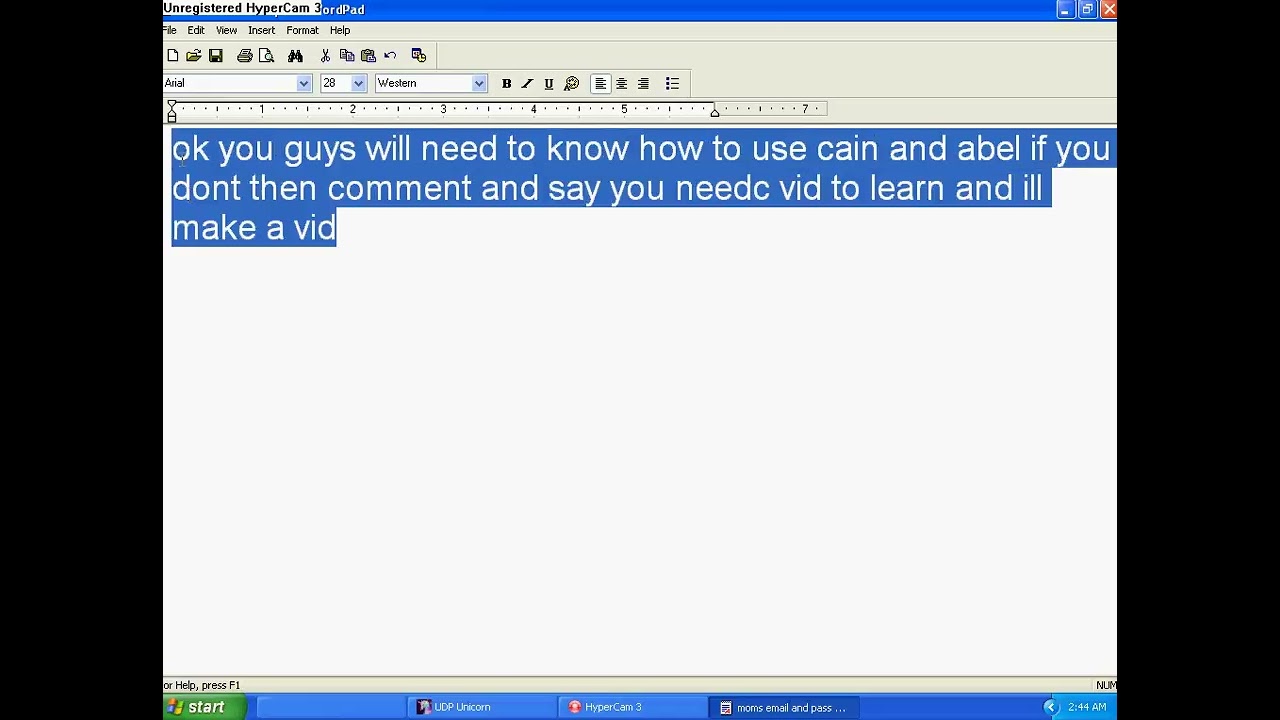Expand the Western script dropdown
The image size is (1280, 720).
(x=479, y=83)
